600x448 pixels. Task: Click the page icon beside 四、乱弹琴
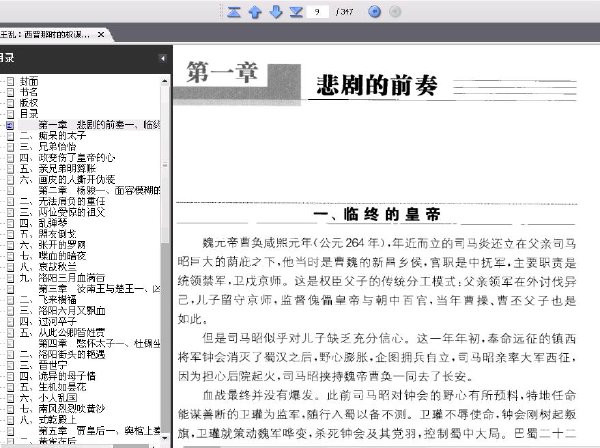(x=10, y=223)
